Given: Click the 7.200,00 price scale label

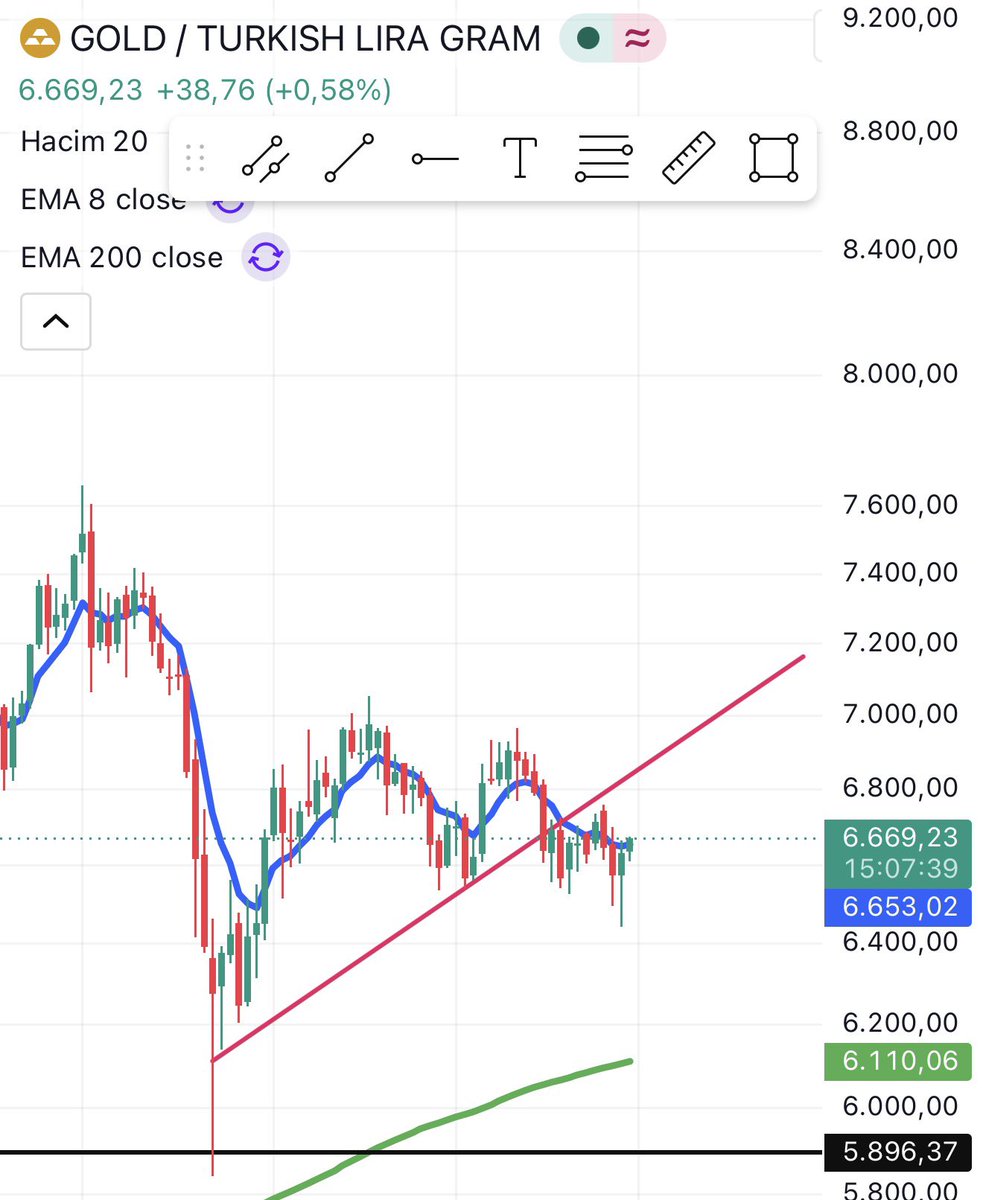Looking at the screenshot, I should coord(901,642).
